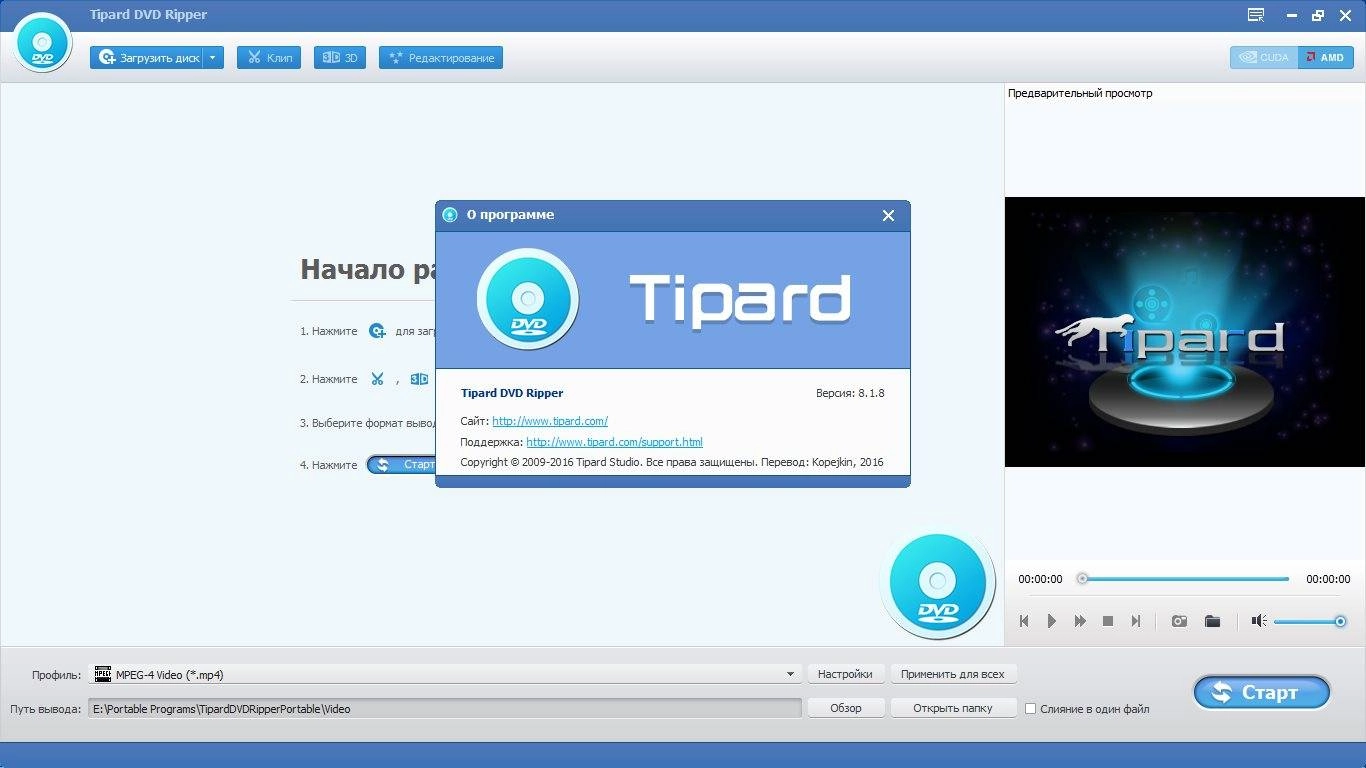1366x768 pixels.
Task: Click the output path field
Action: [445, 709]
